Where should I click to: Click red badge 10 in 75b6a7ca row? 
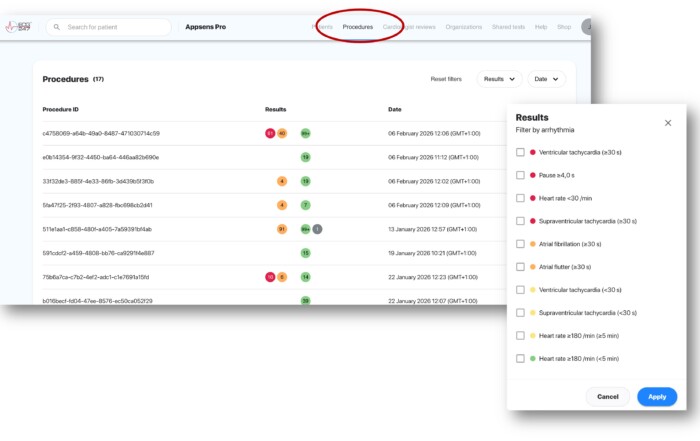click(x=270, y=277)
